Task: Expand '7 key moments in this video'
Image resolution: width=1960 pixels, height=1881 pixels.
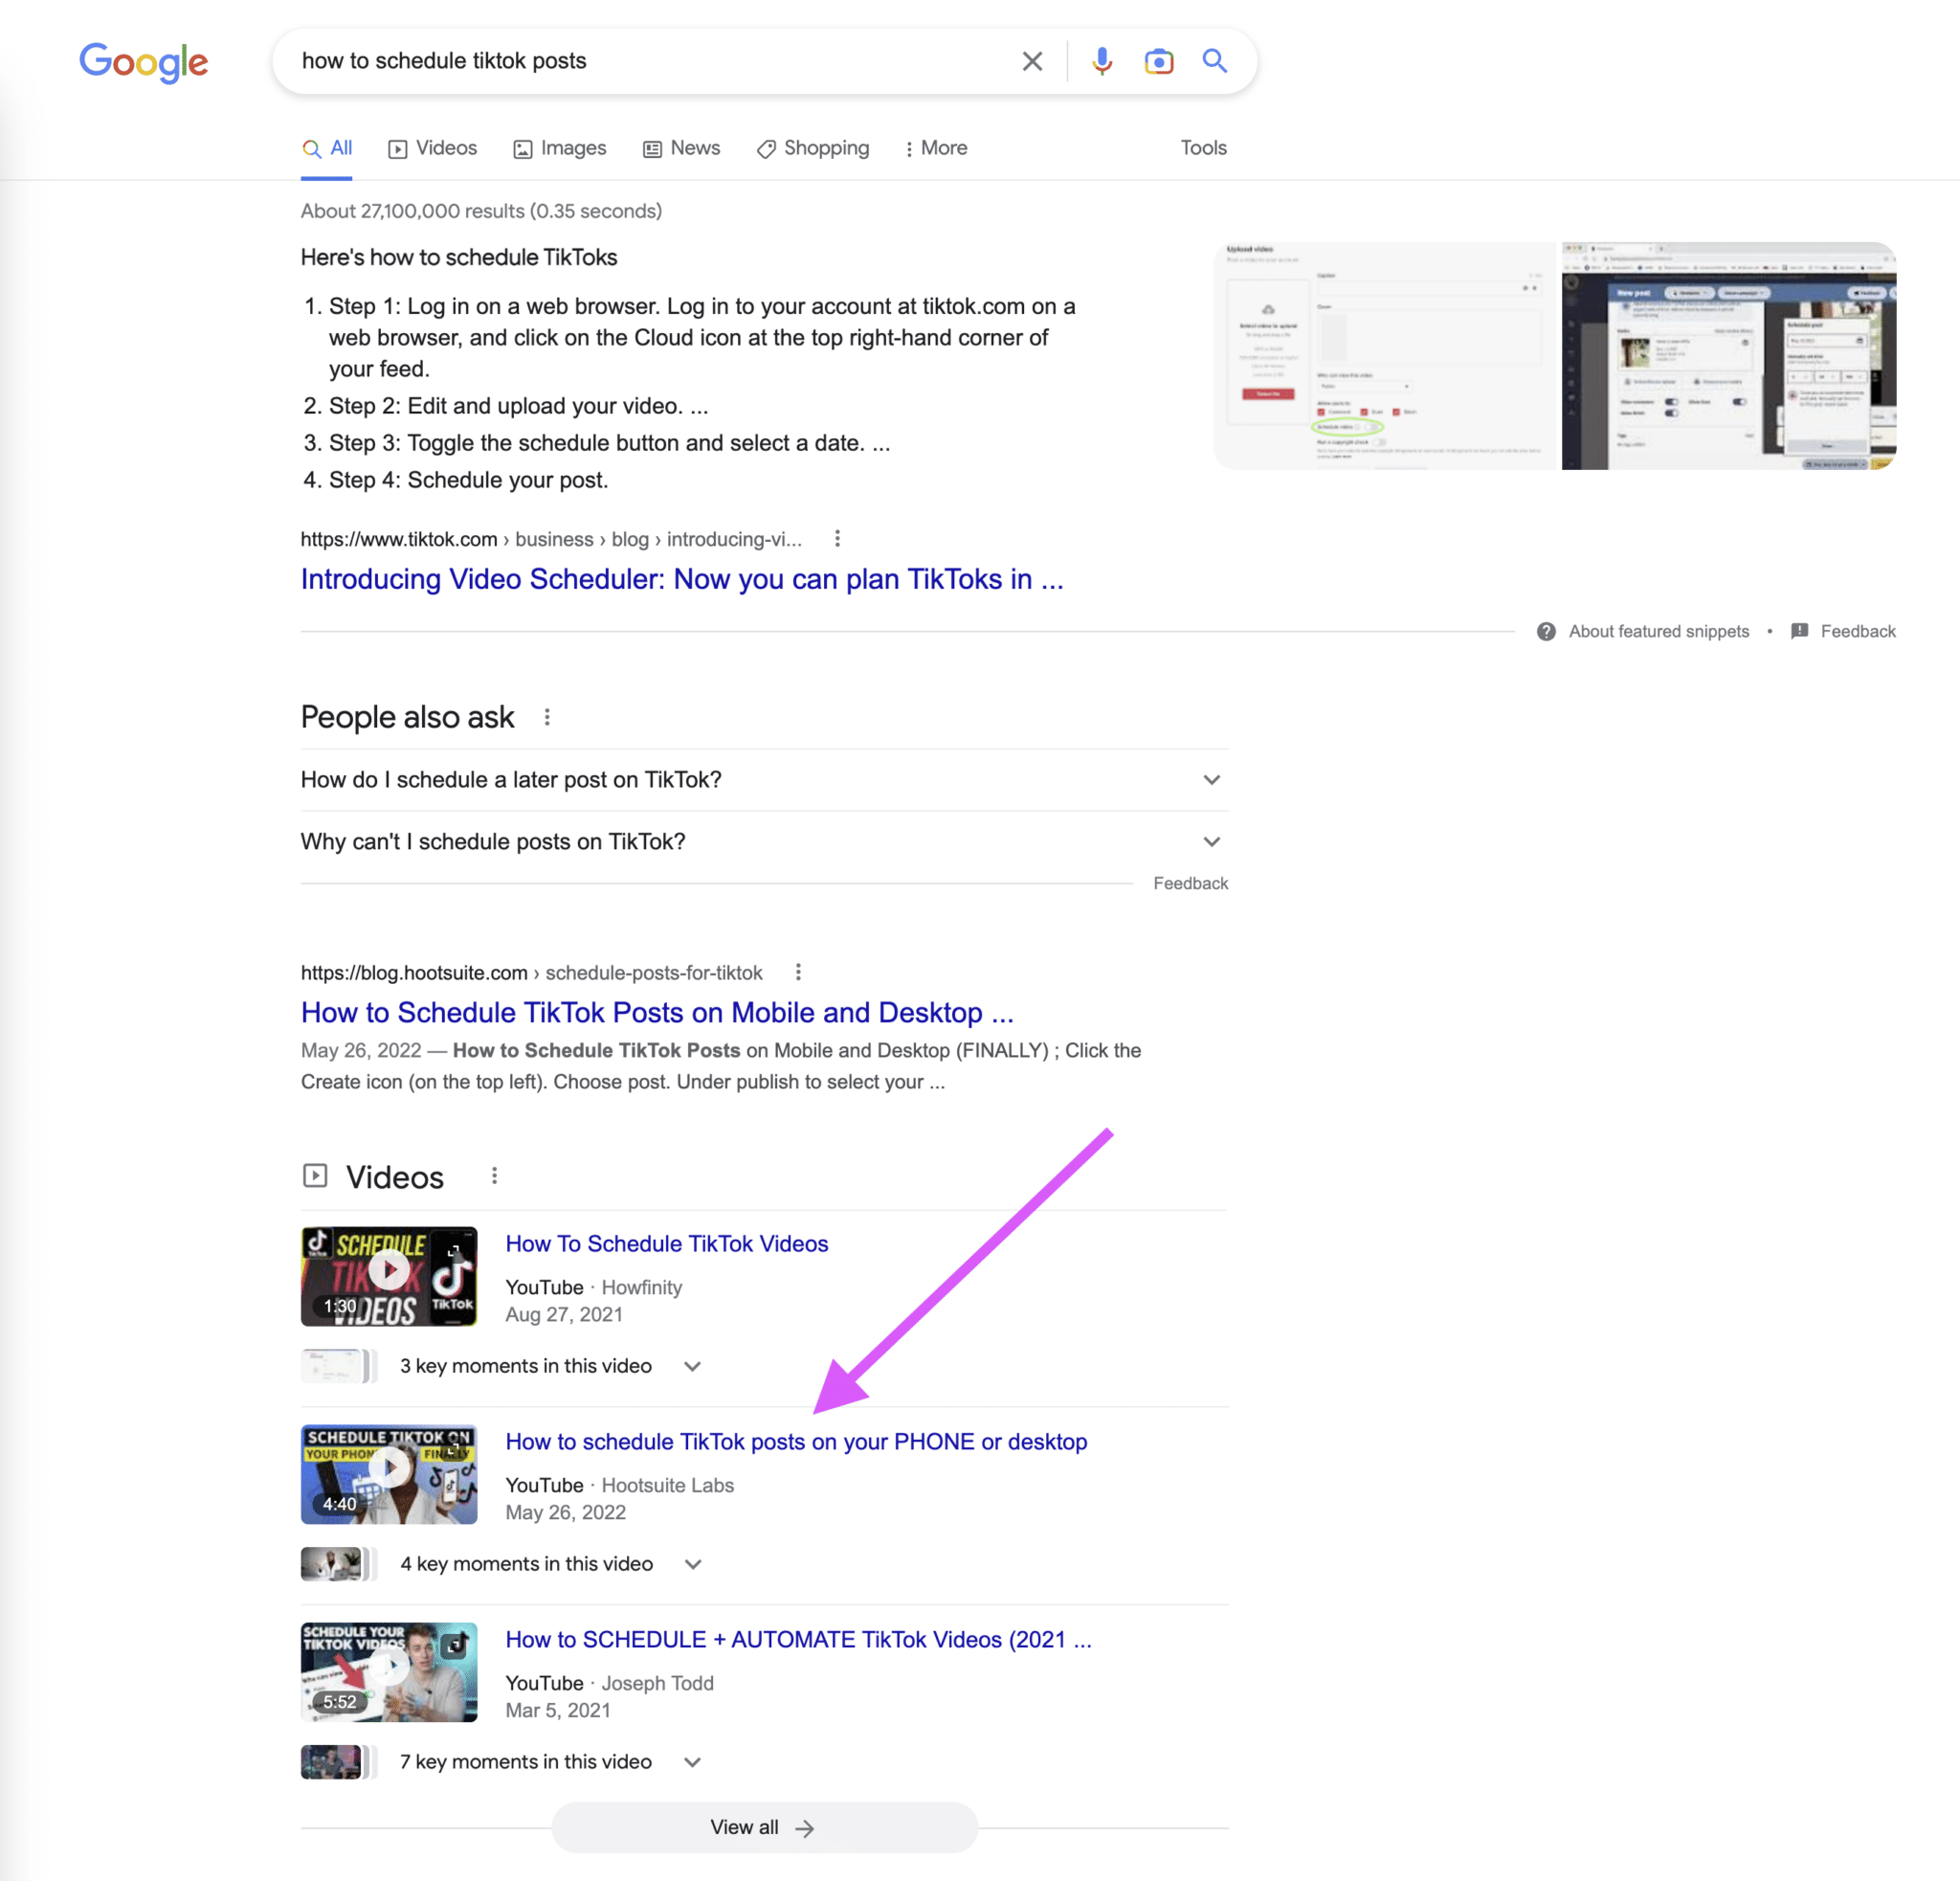Action: point(691,1761)
